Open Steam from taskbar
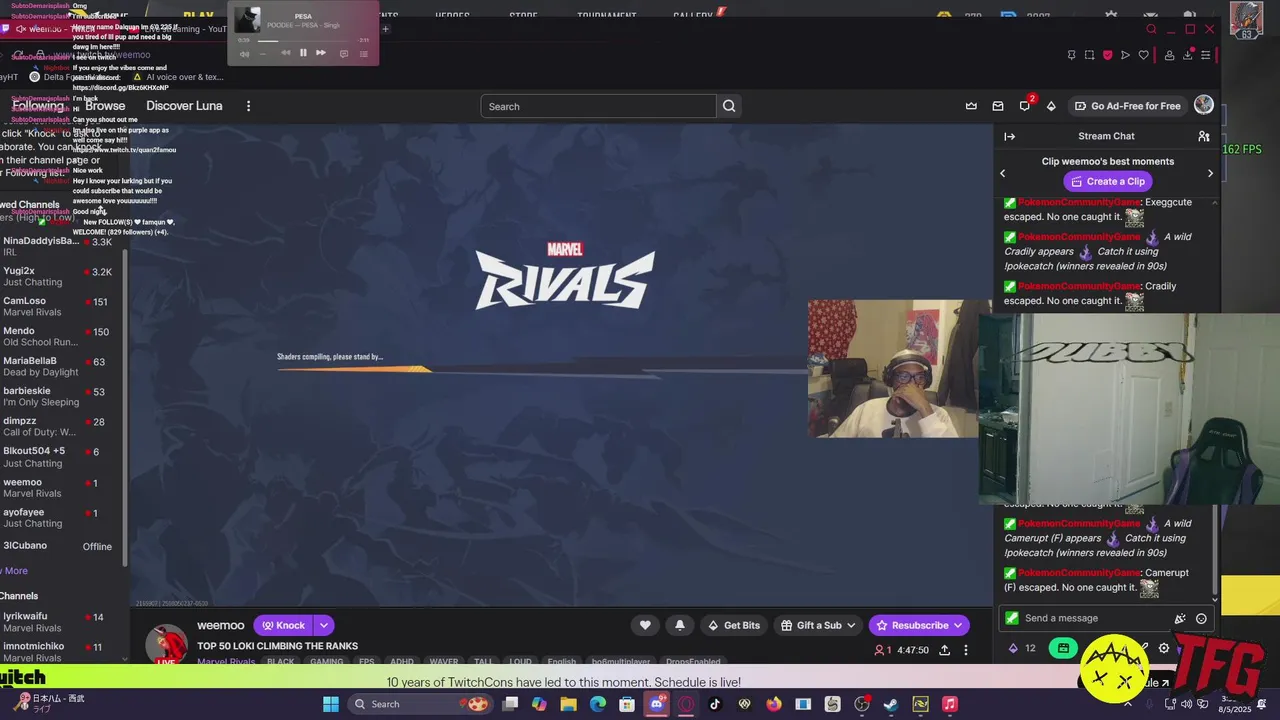Image resolution: width=1280 pixels, height=720 pixels. 891,704
